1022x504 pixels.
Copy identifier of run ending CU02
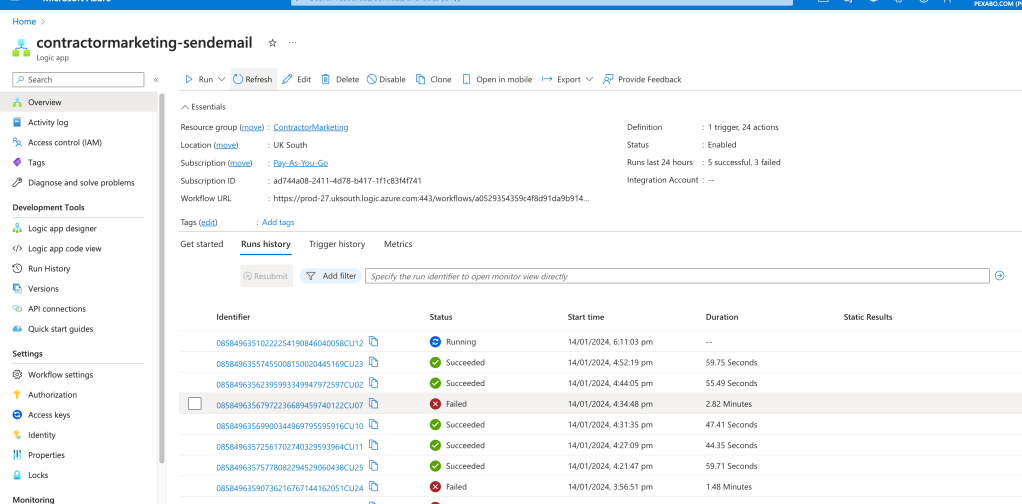tap(373, 383)
